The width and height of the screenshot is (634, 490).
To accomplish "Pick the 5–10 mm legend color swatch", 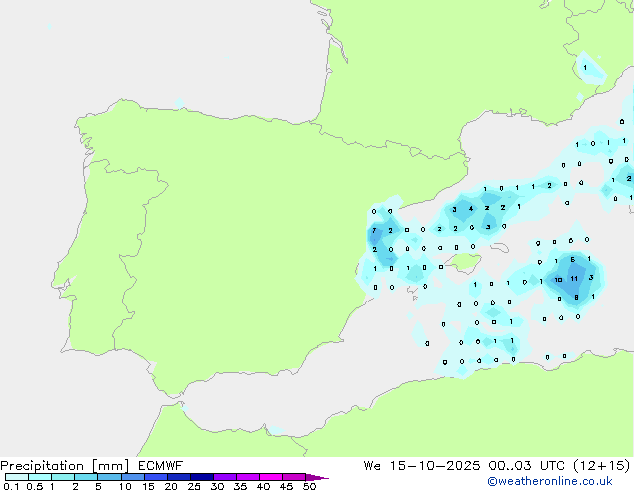I will tap(110, 477).
